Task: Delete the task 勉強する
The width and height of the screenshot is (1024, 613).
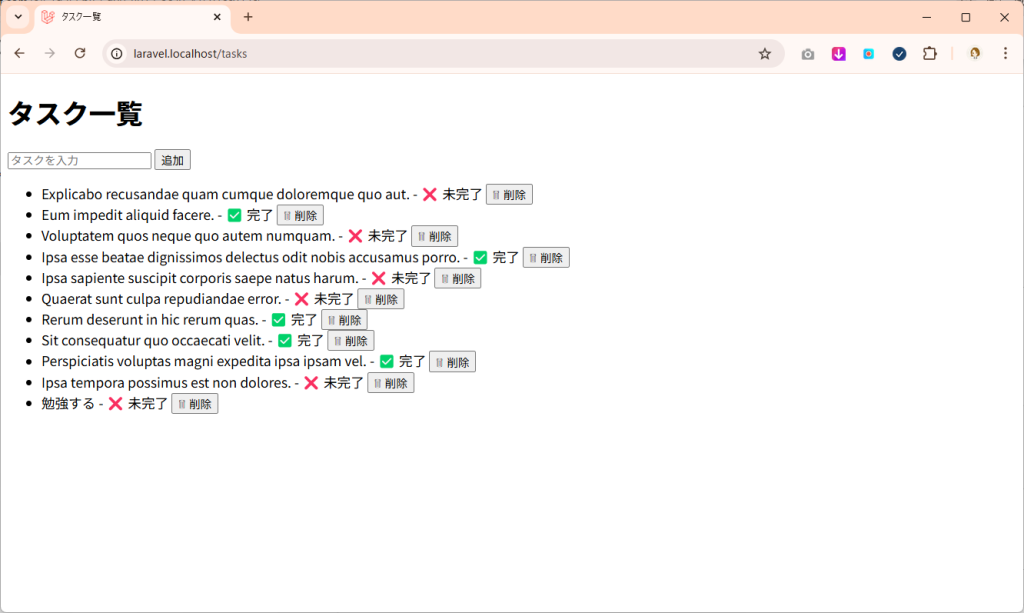Action: [194, 404]
